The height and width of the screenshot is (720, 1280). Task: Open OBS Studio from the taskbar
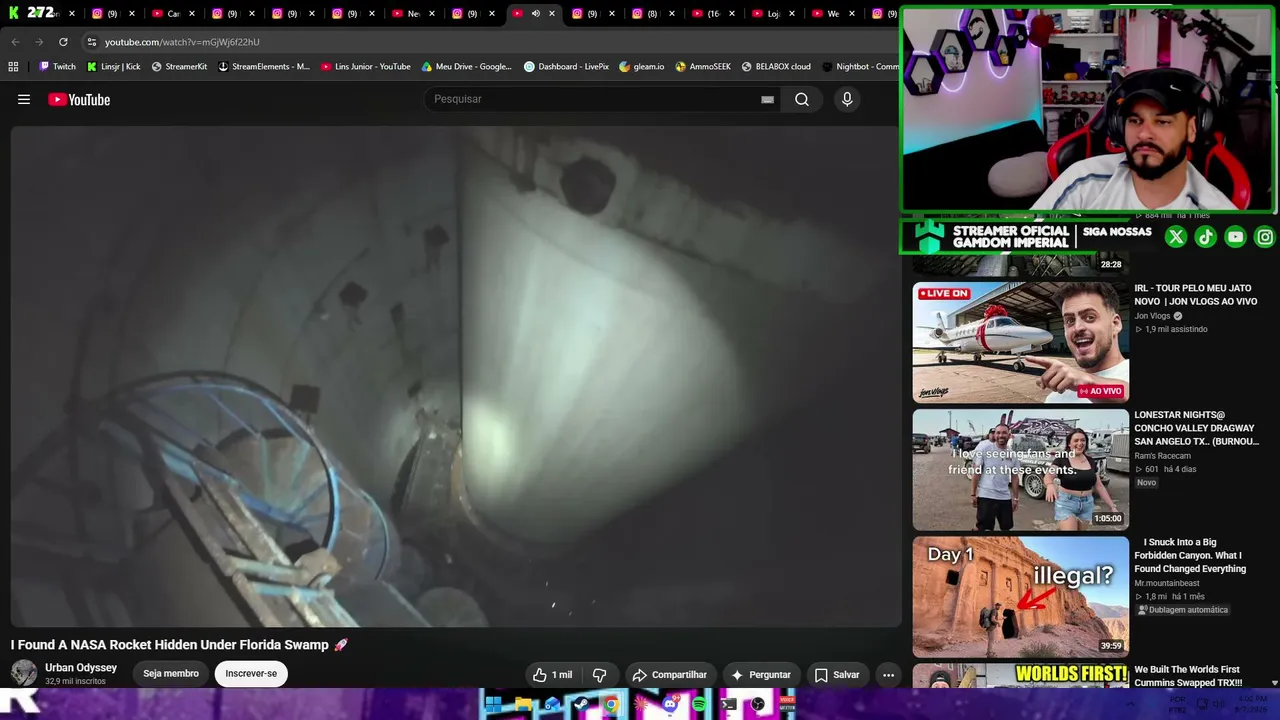click(x=758, y=704)
